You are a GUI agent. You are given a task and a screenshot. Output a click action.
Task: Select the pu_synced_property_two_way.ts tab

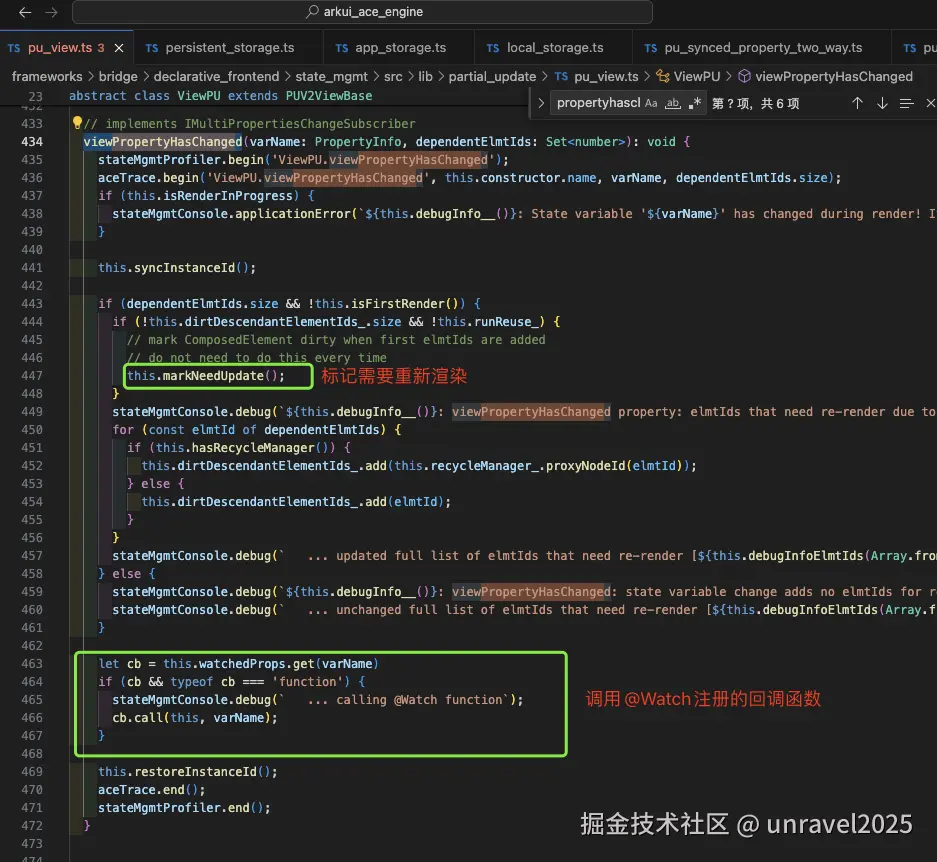763,48
